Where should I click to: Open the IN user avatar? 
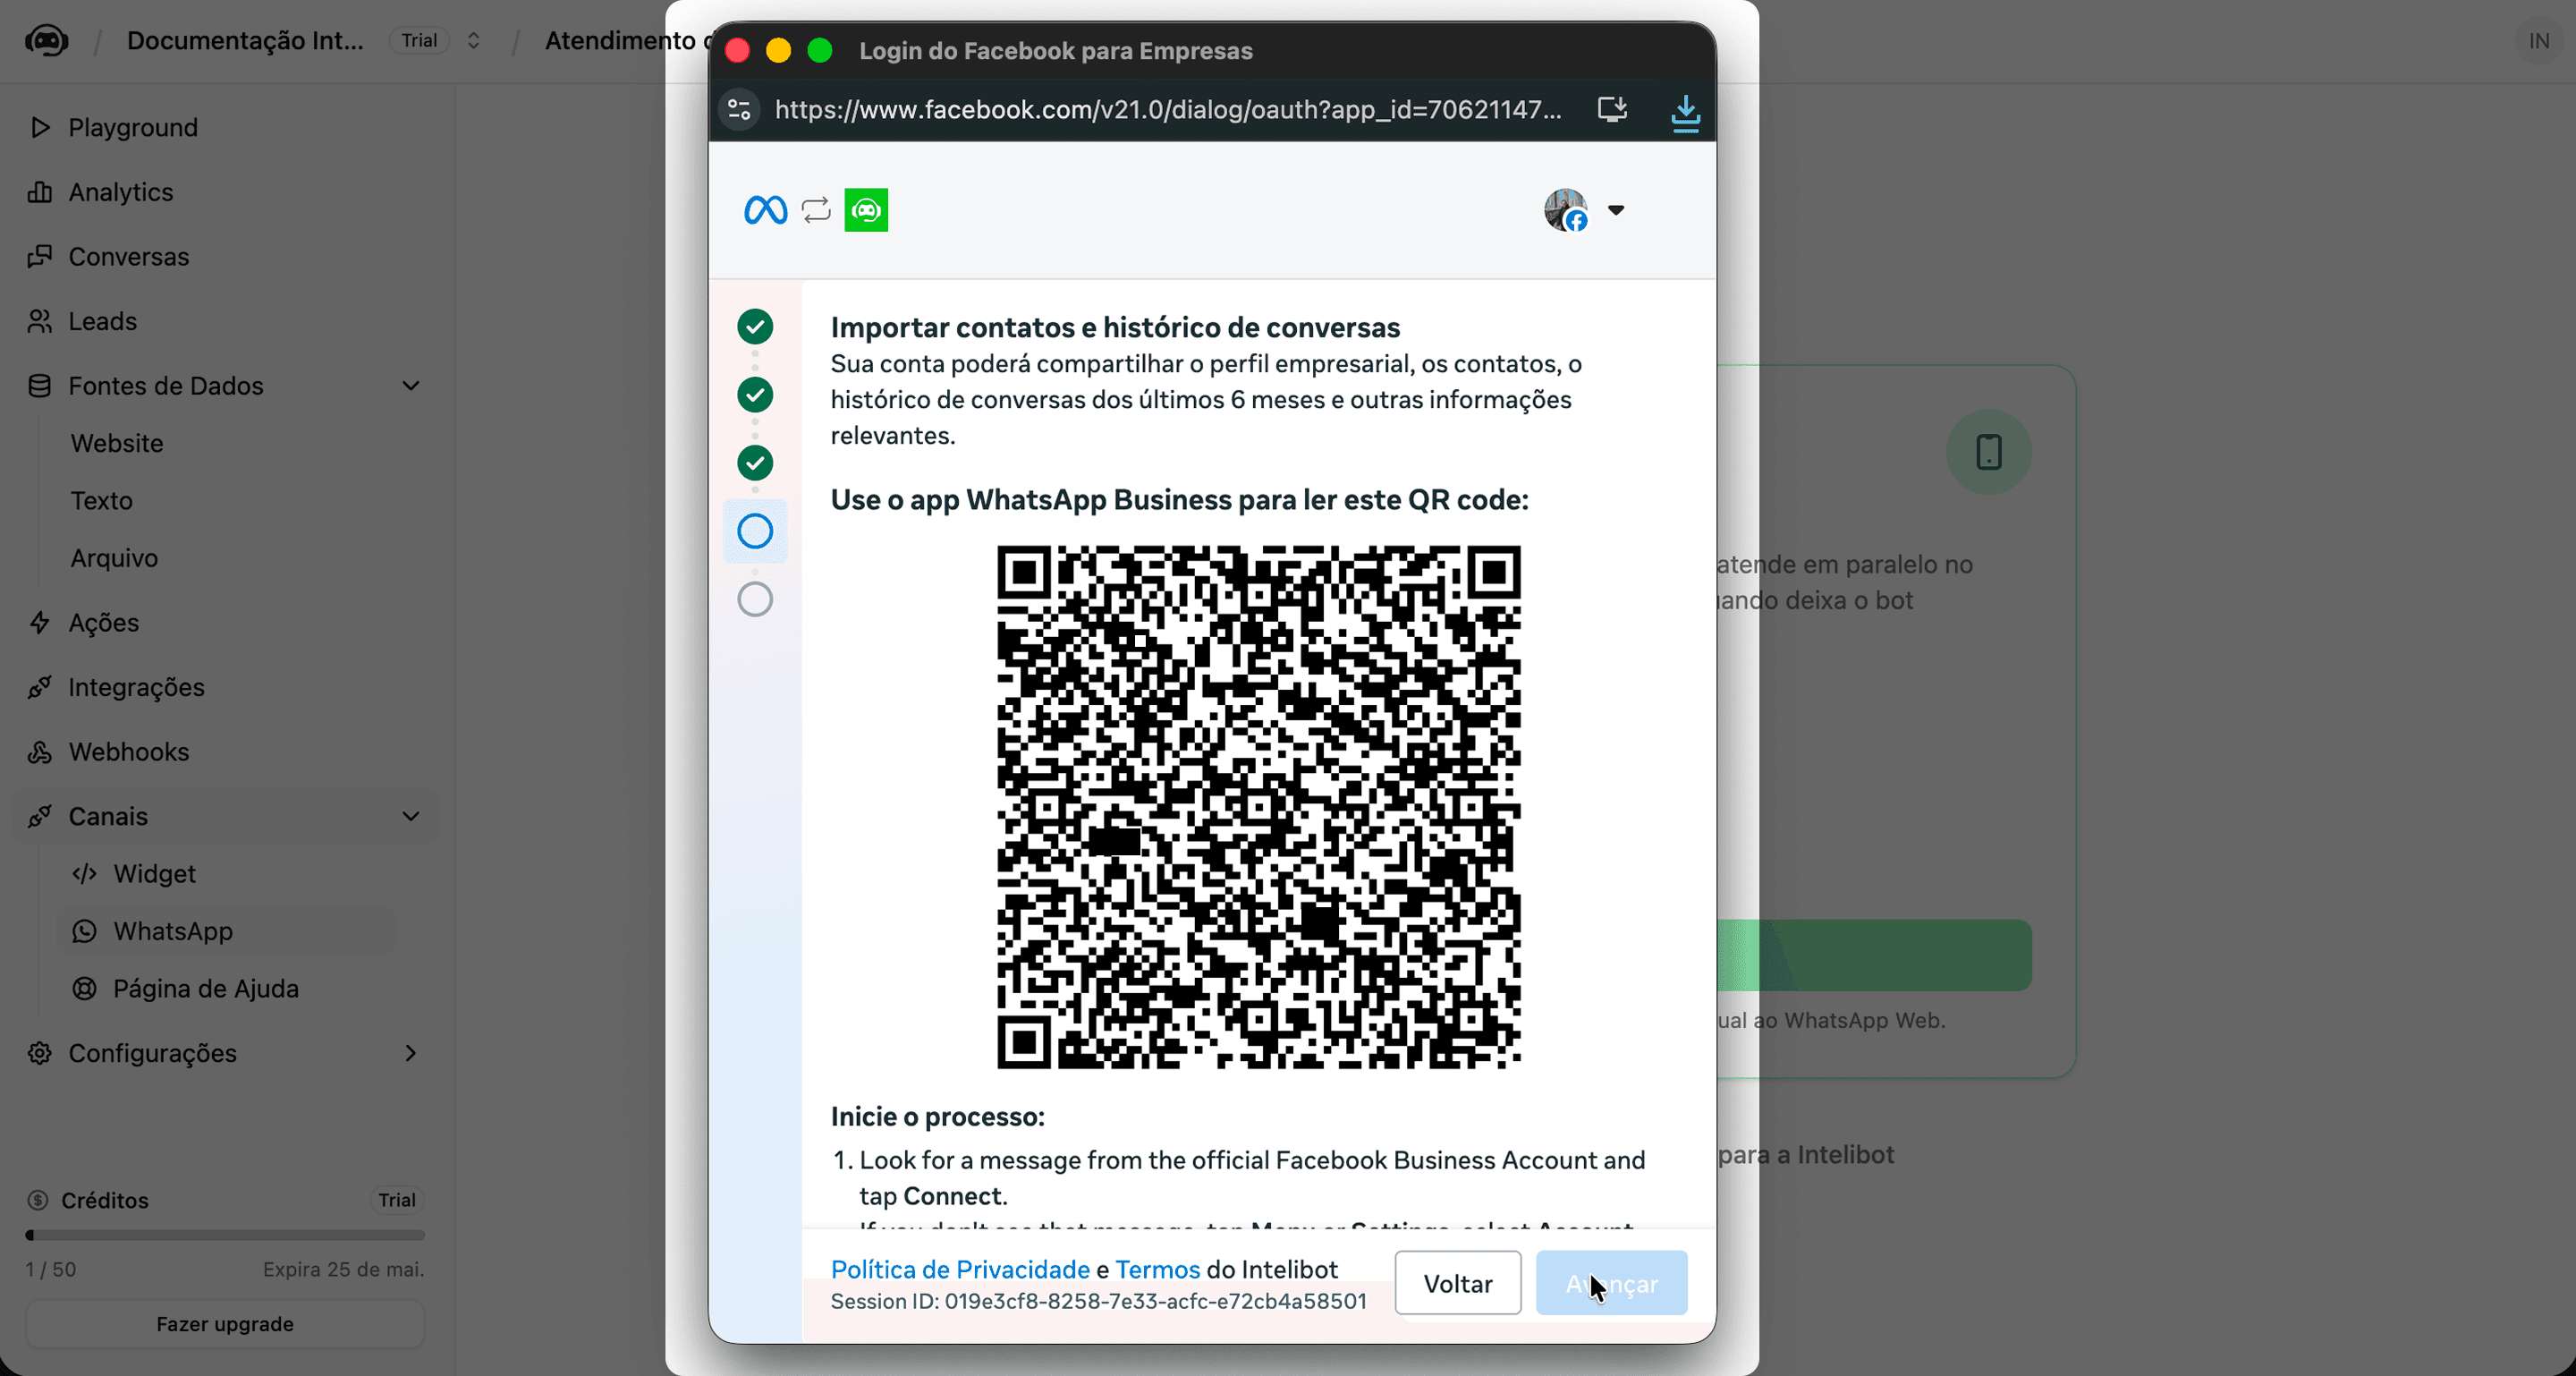(2538, 41)
